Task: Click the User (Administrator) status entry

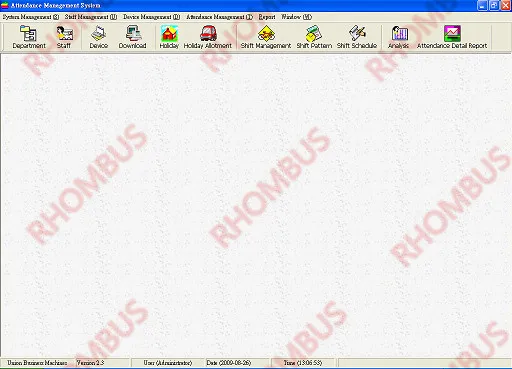Action: tap(168, 363)
